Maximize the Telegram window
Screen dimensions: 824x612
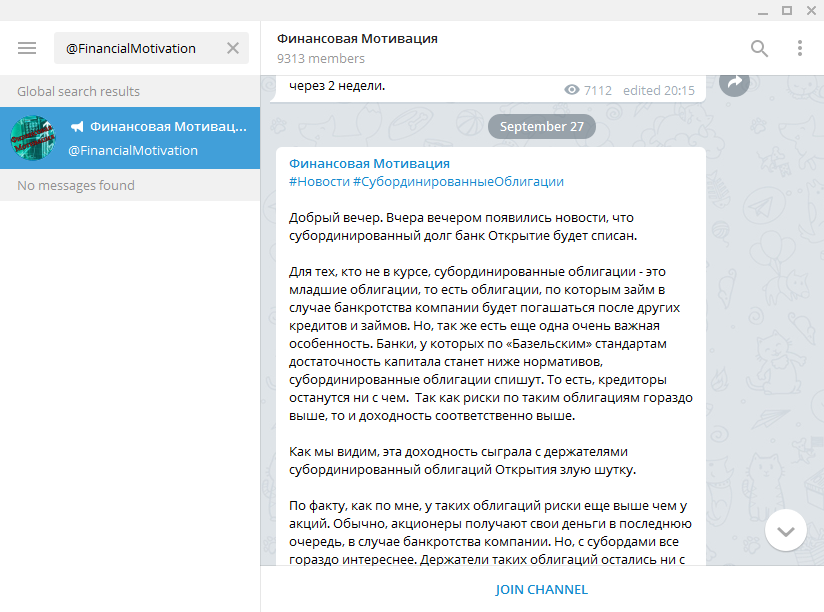point(786,9)
